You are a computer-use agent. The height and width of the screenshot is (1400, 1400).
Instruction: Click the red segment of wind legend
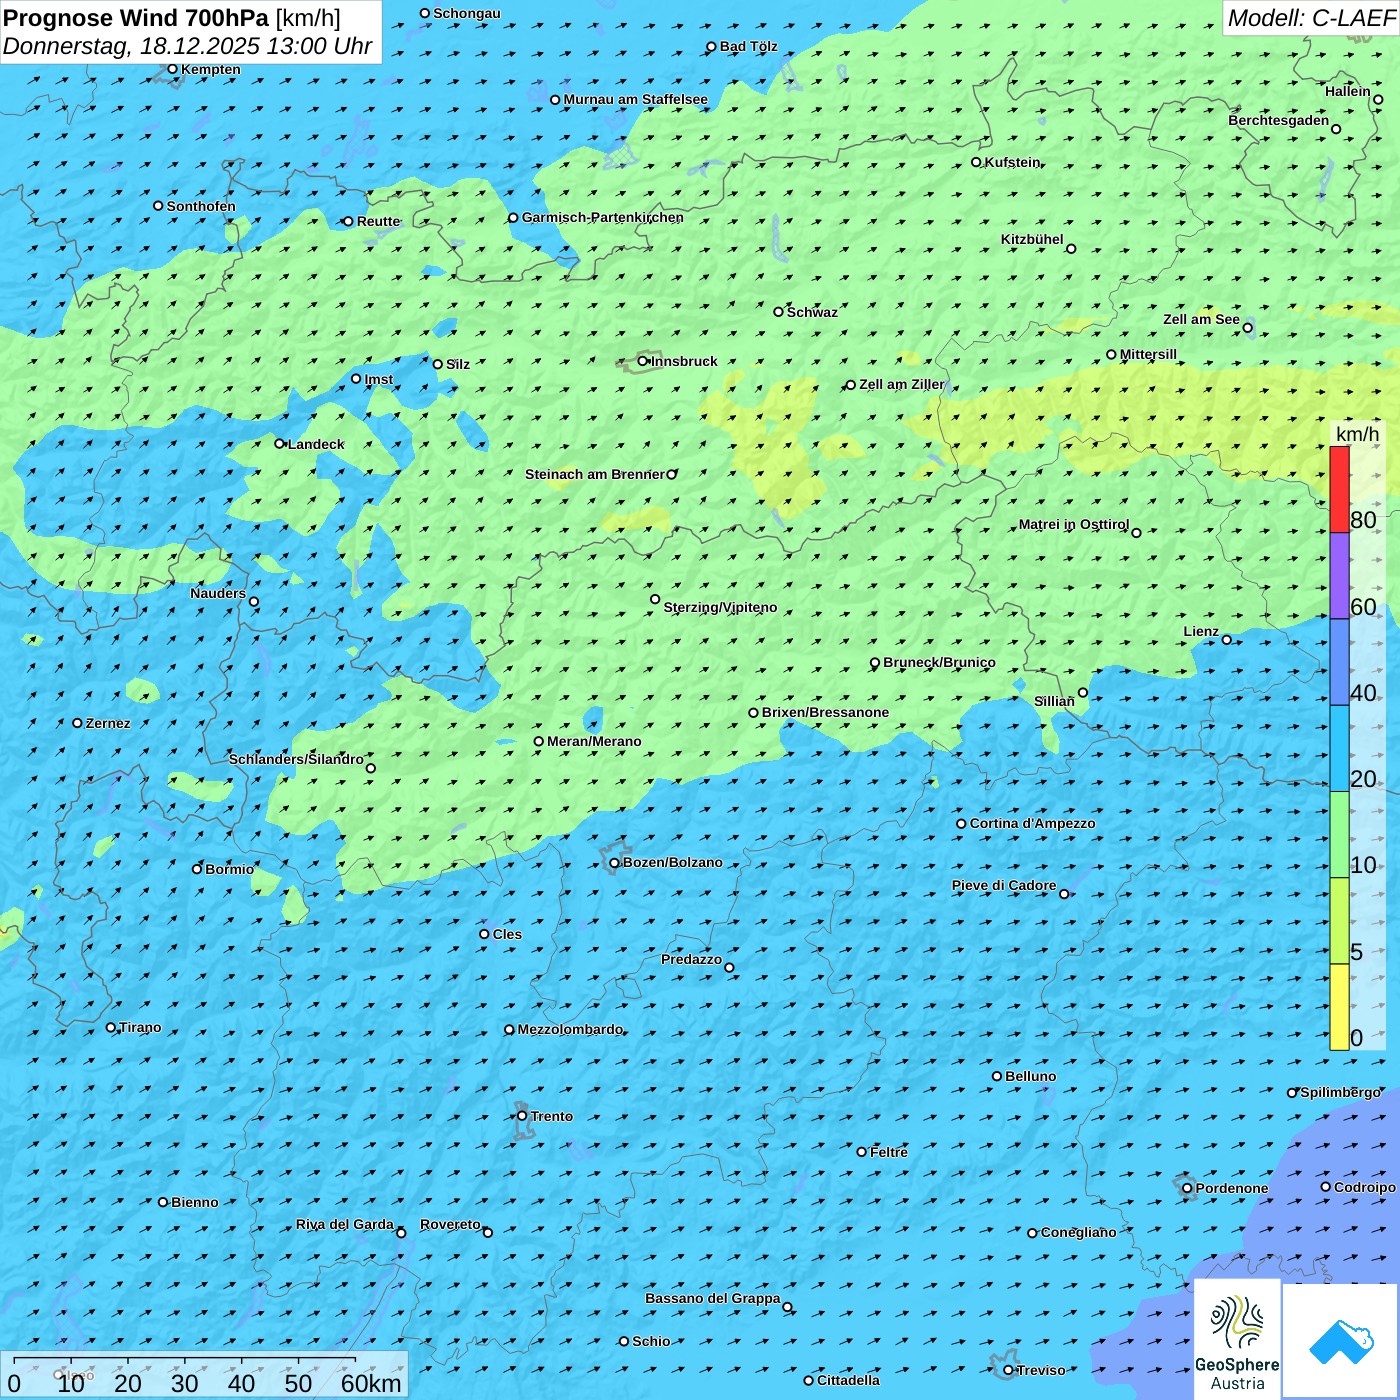[x=1339, y=489]
